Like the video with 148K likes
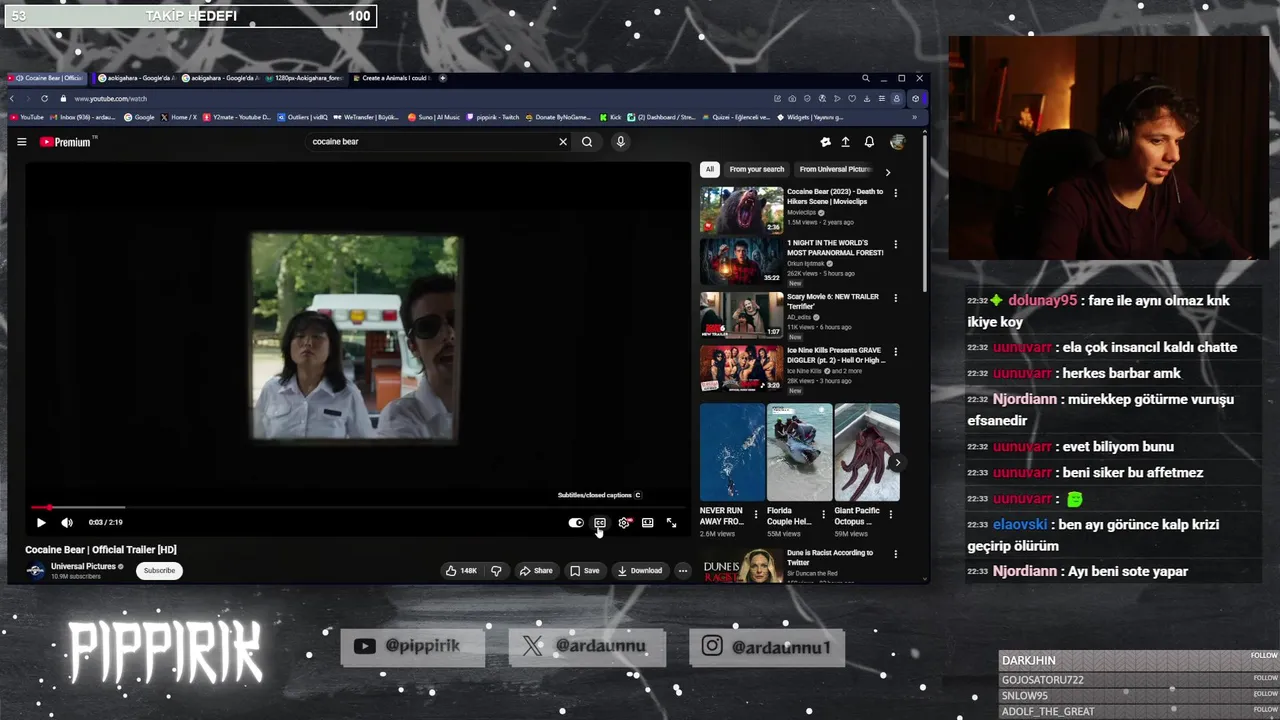 click(x=461, y=571)
